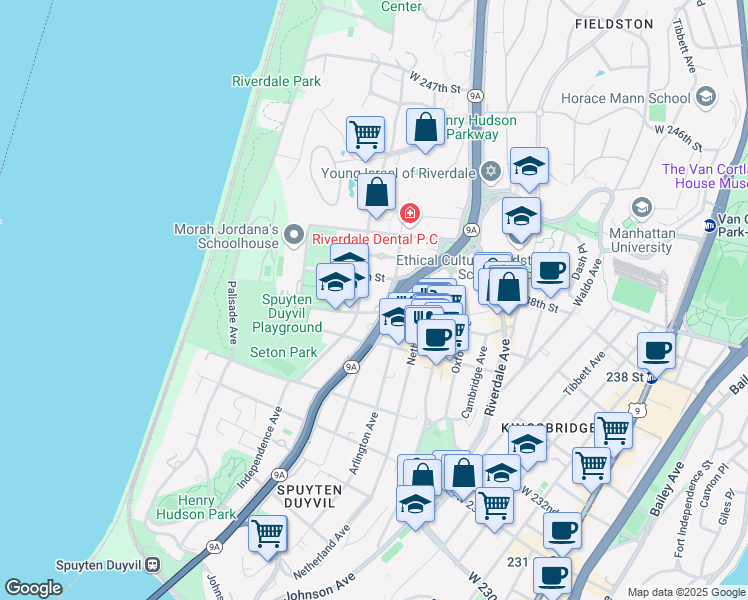The width and height of the screenshot is (748, 600).
Task: Click the coffee cup marker near Oxford Ave
Action: 436,339
